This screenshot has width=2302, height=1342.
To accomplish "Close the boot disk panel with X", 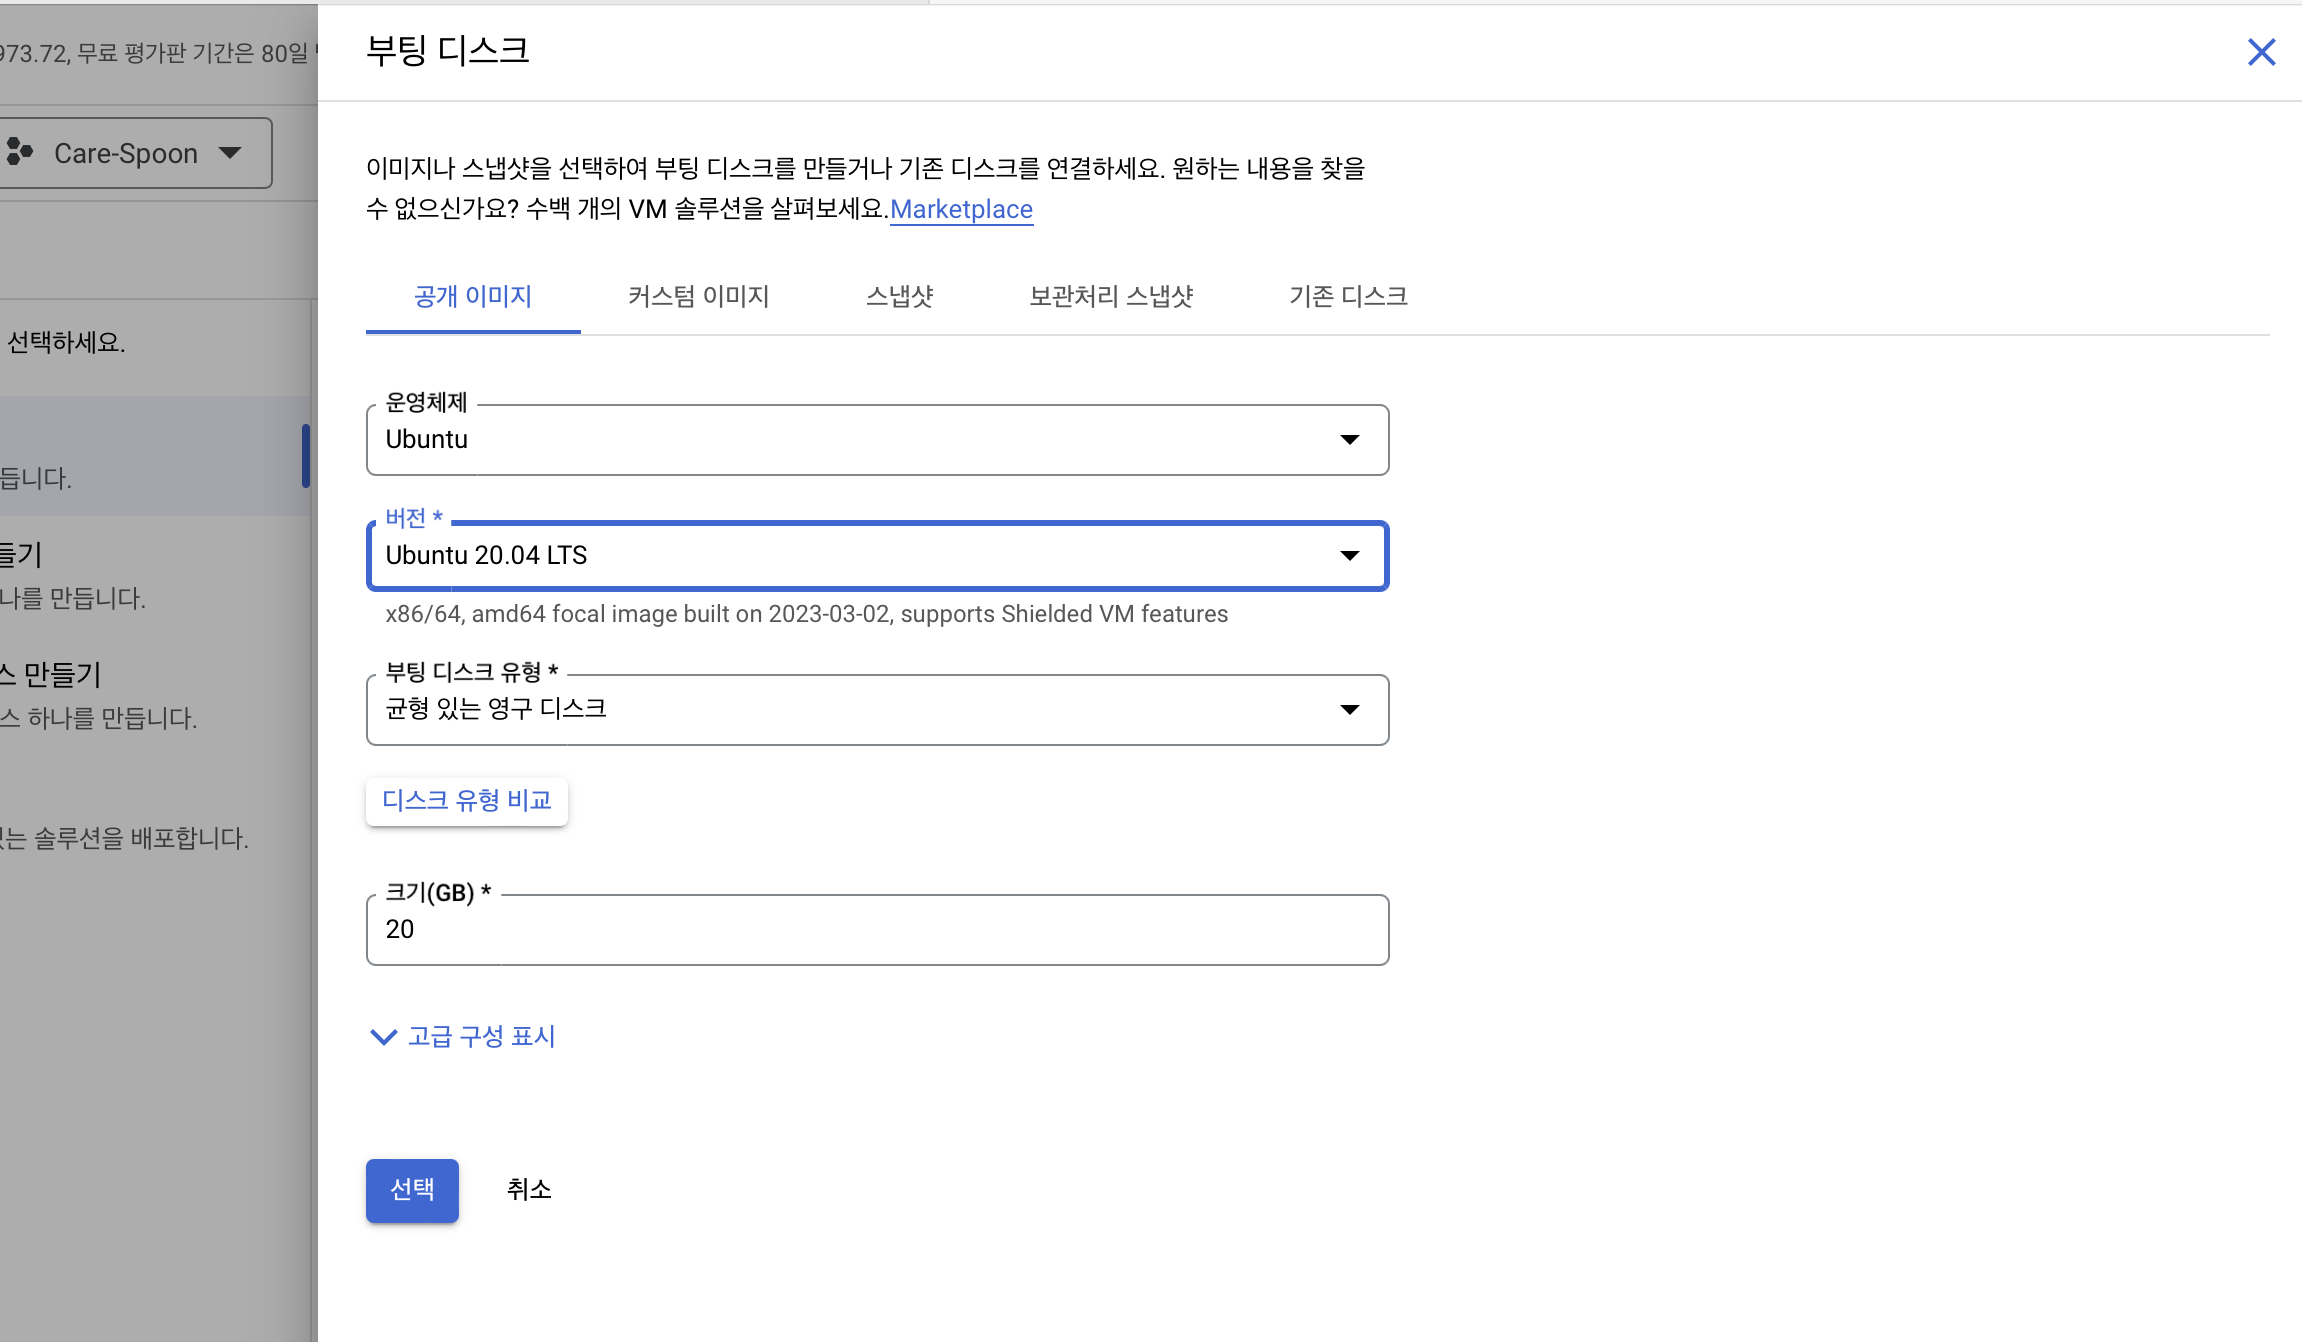I will [x=2261, y=52].
